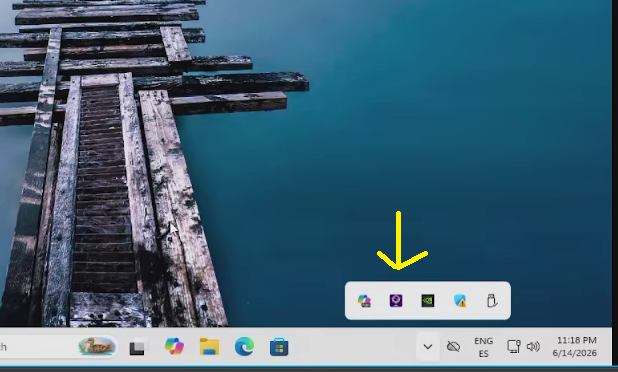Open Microsoft Store from the taskbar

[x=279, y=347]
